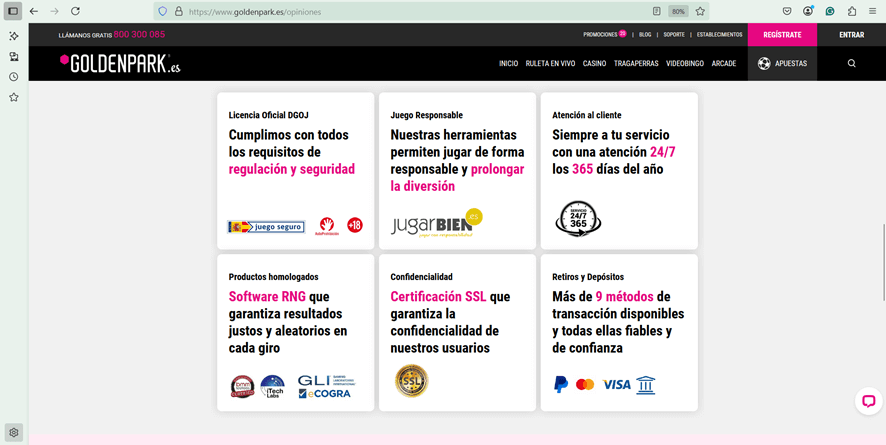
Task: Open Ruleta en Vivo menu item
Action: coord(550,64)
